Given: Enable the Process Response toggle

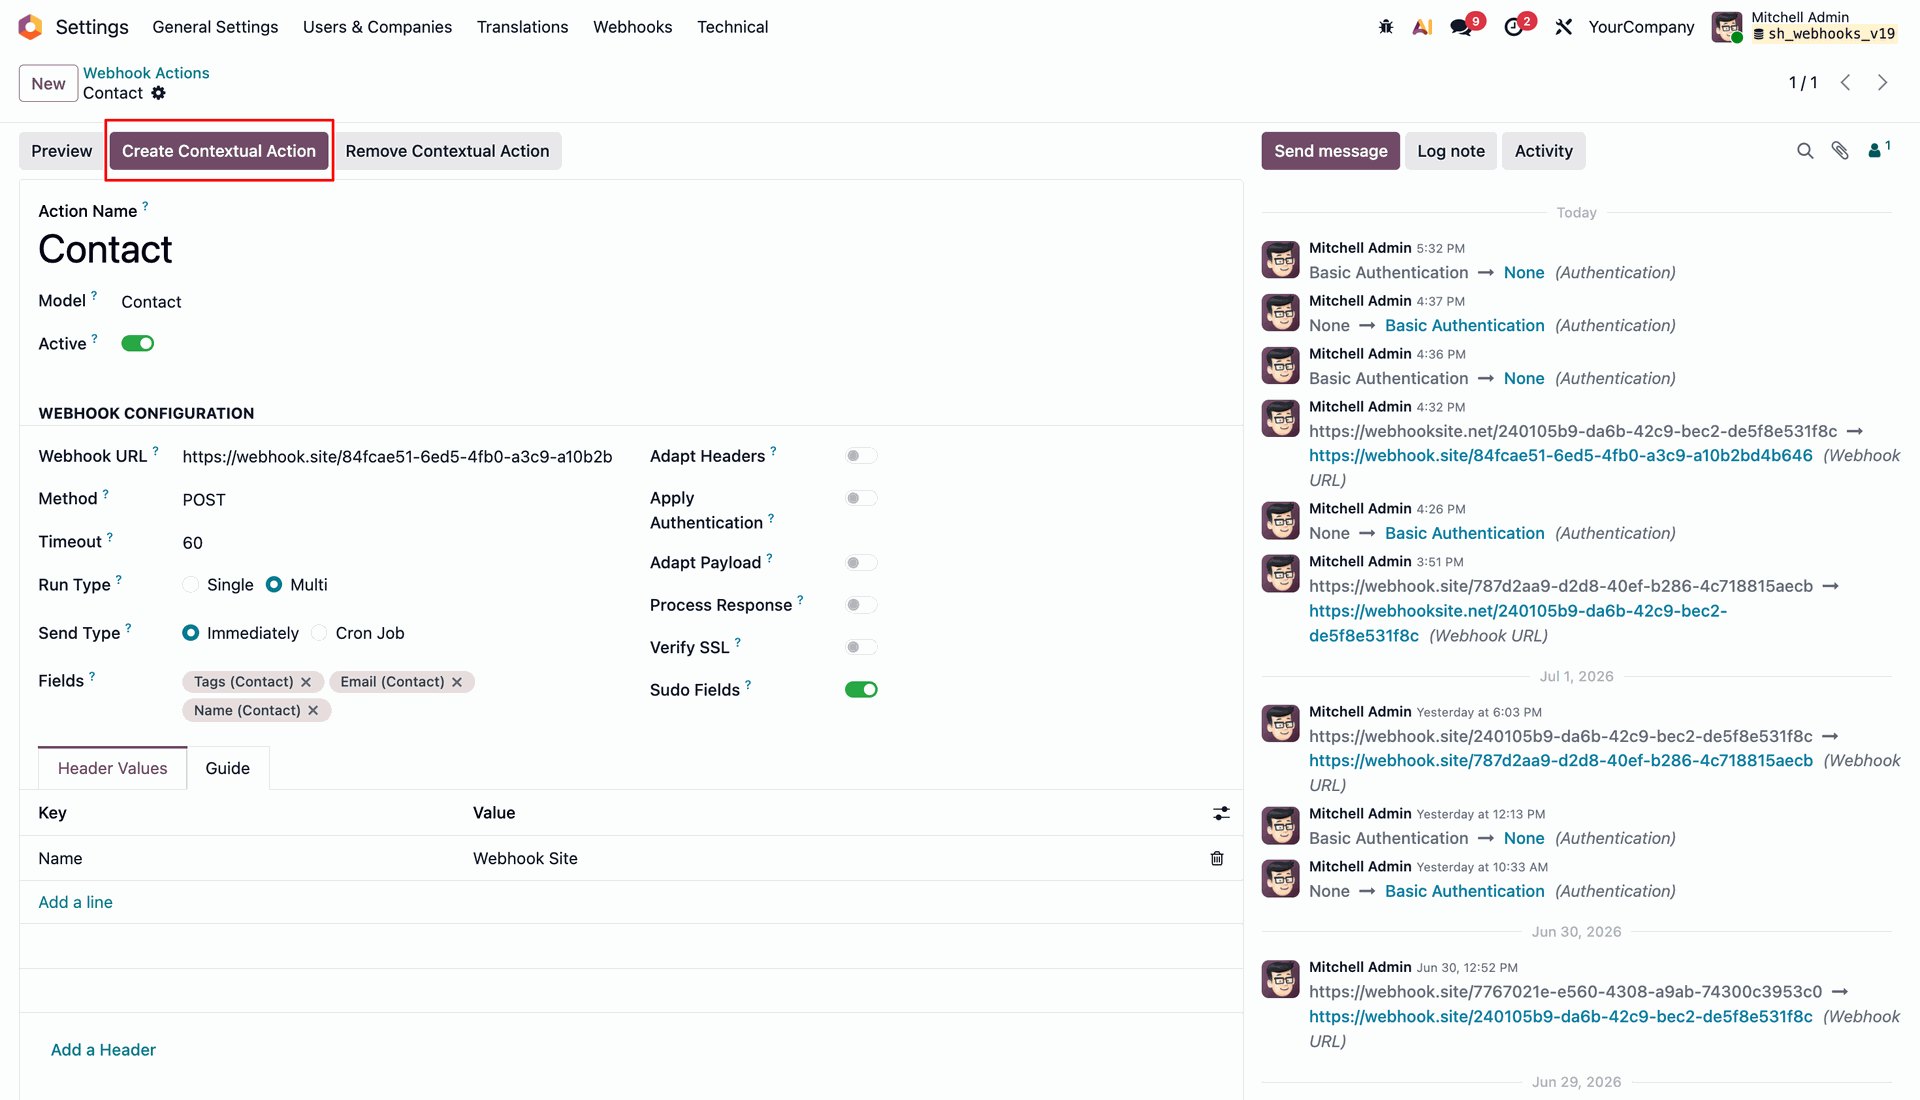Looking at the screenshot, I should click(861, 605).
